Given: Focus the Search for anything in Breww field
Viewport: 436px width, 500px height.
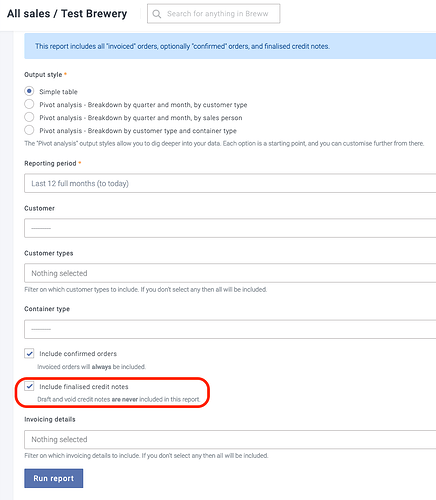Looking at the screenshot, I should click(x=213, y=14).
